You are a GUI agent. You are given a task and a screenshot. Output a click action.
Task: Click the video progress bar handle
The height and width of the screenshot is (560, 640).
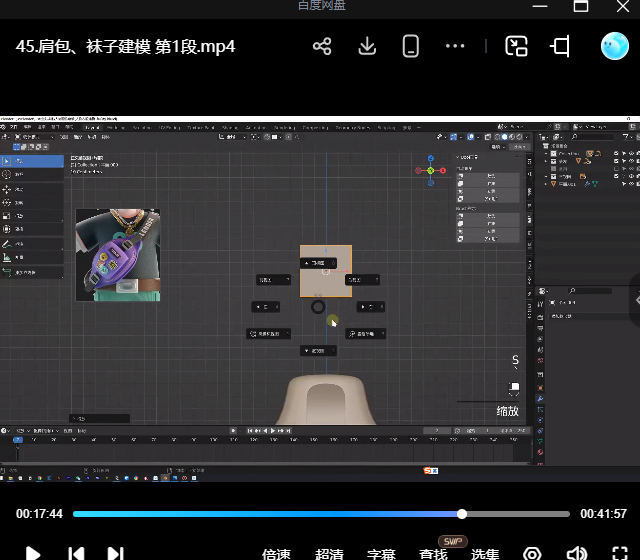[462, 514]
